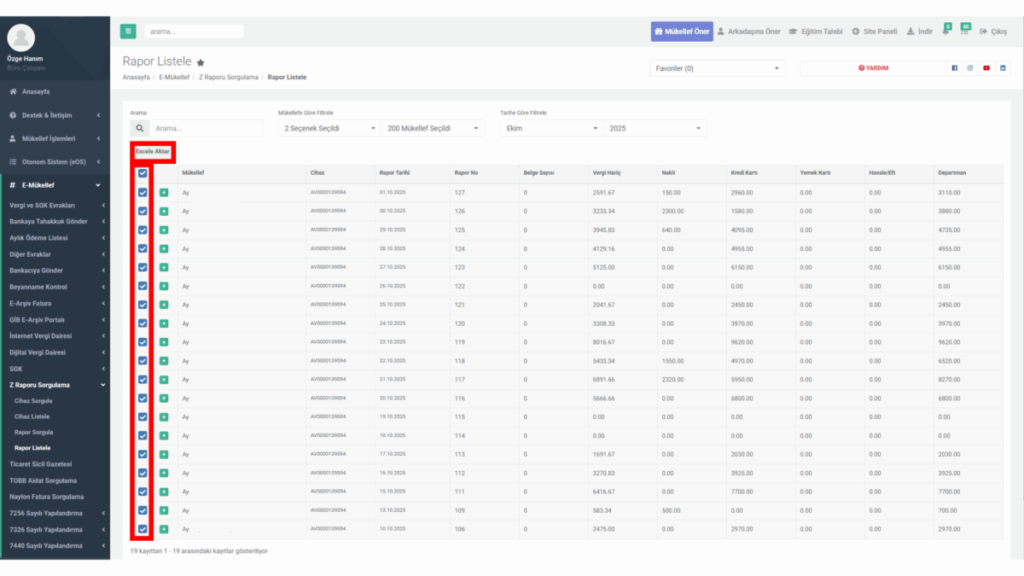Open the Facebook social icon

click(954, 68)
